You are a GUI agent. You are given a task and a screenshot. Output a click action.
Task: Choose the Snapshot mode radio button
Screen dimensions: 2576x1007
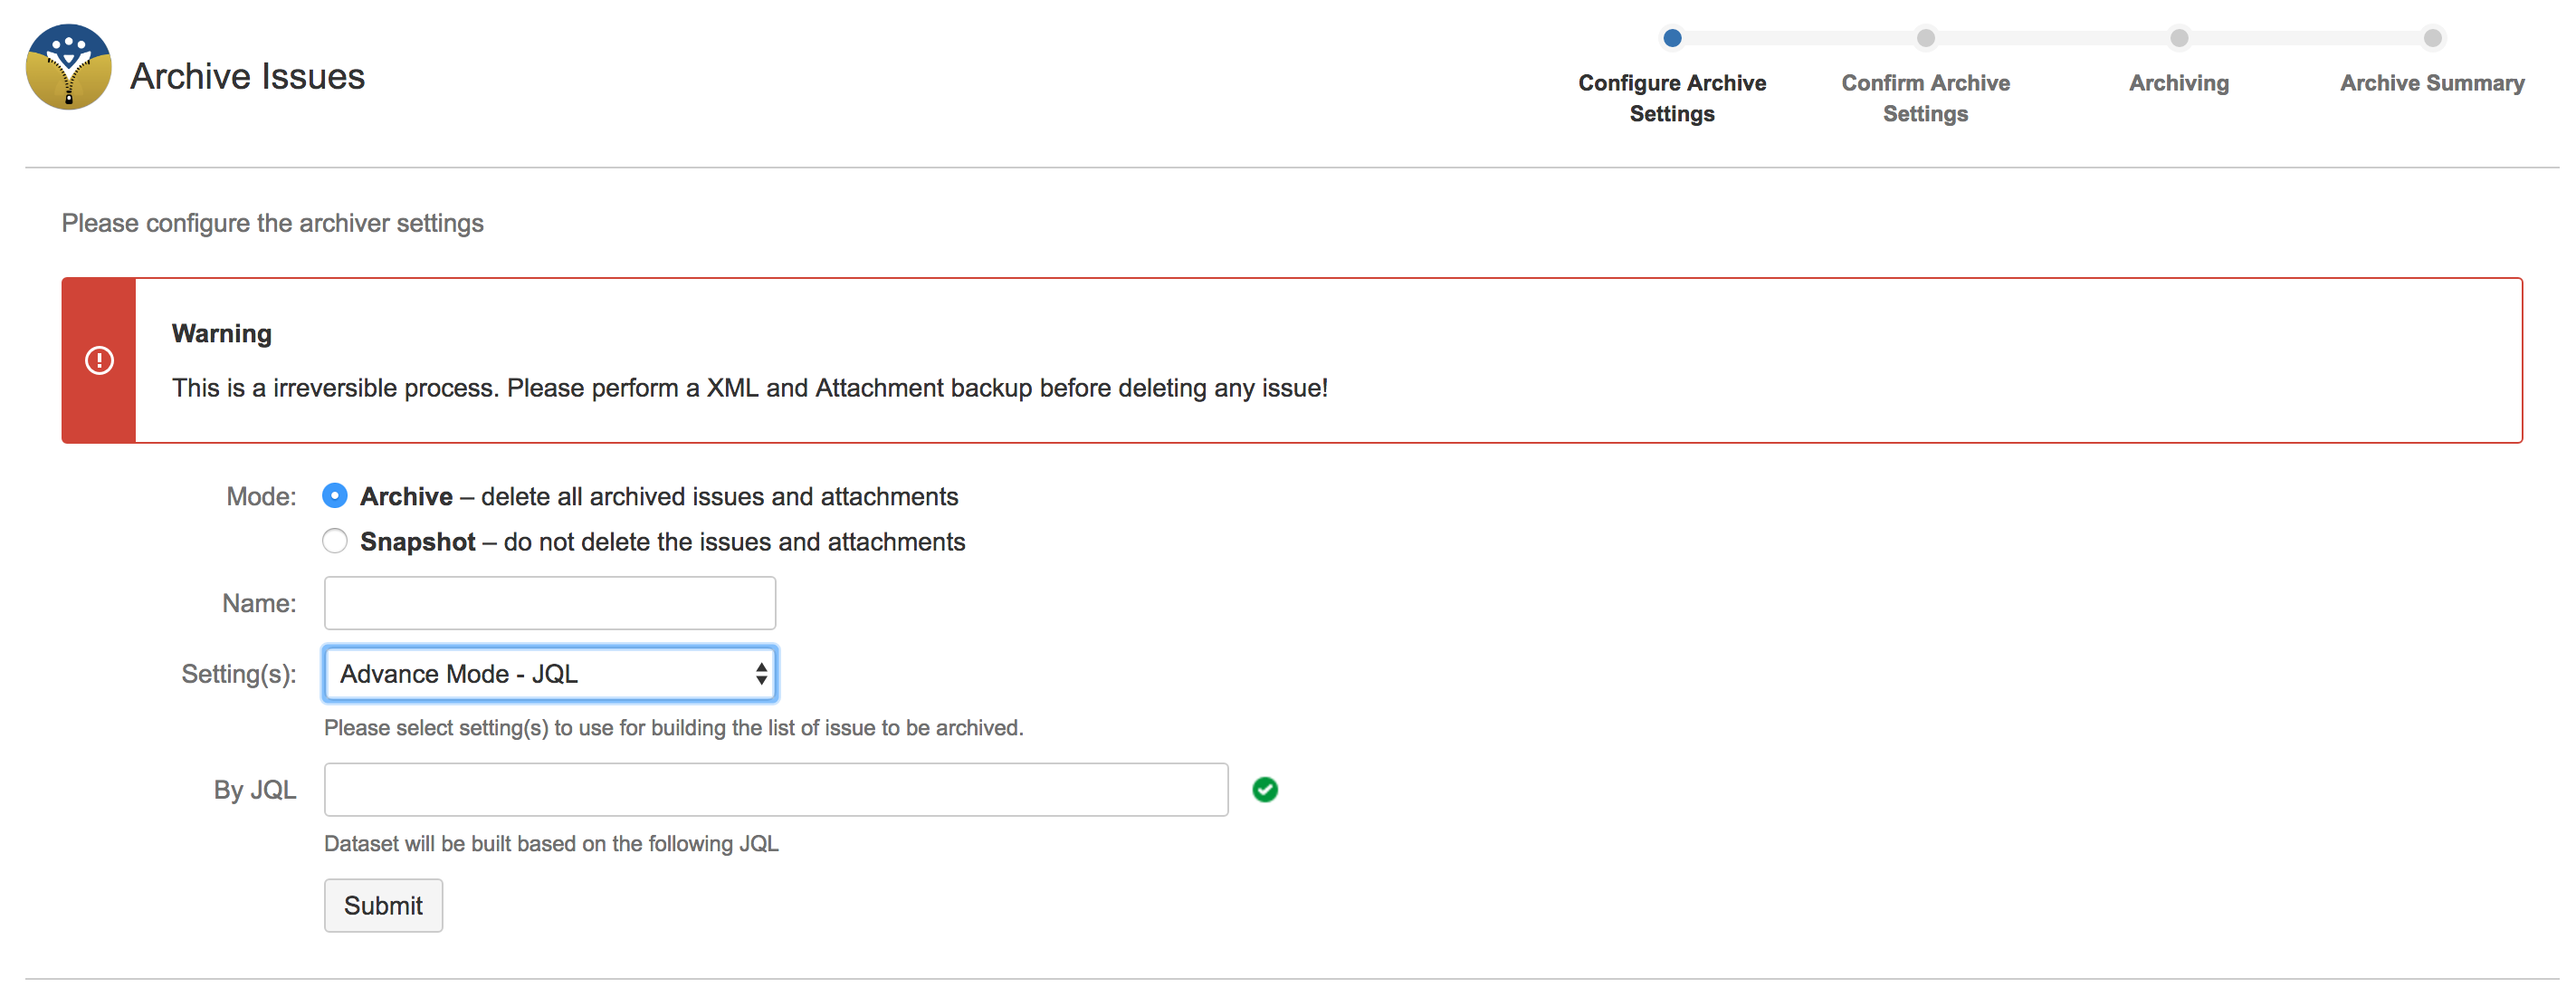pyautogui.click(x=335, y=541)
